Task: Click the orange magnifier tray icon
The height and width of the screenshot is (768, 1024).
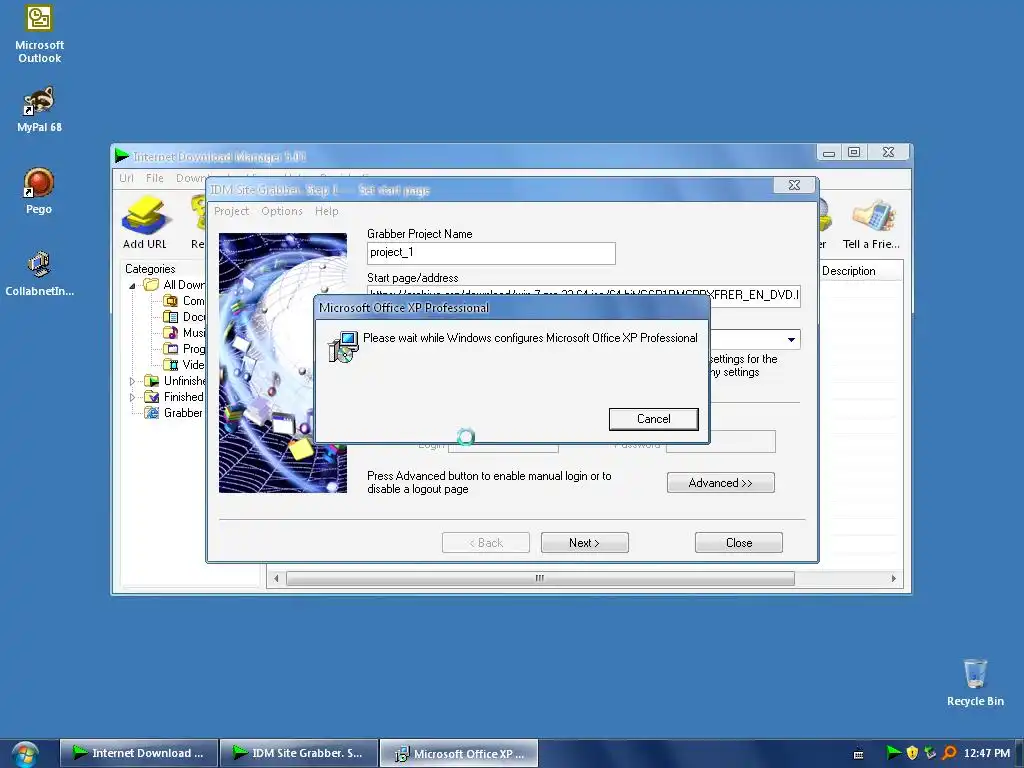Action: pos(950,753)
